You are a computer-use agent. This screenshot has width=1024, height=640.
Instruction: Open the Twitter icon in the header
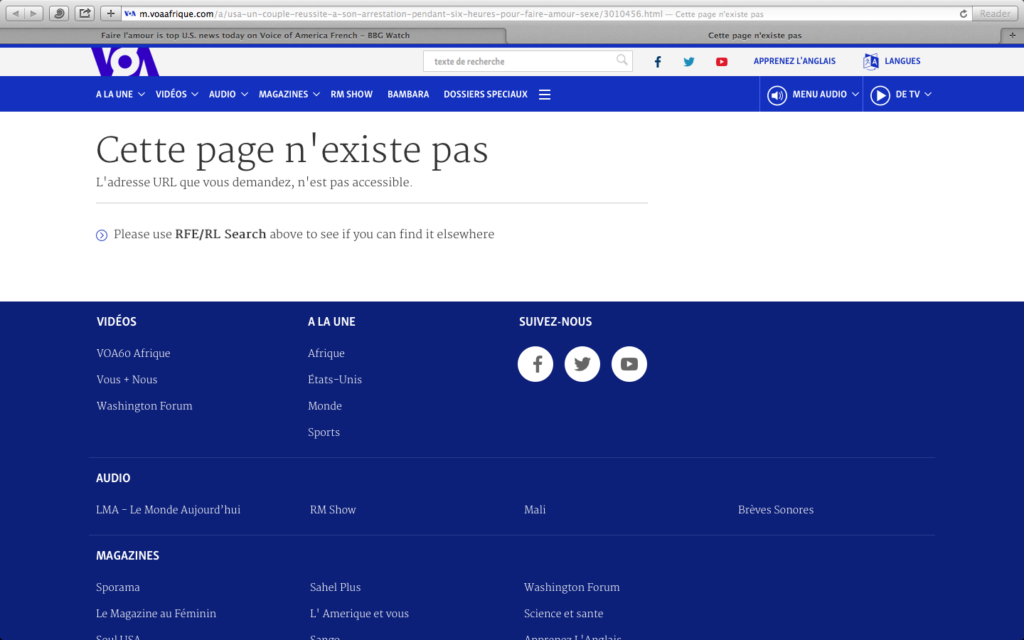tap(689, 62)
